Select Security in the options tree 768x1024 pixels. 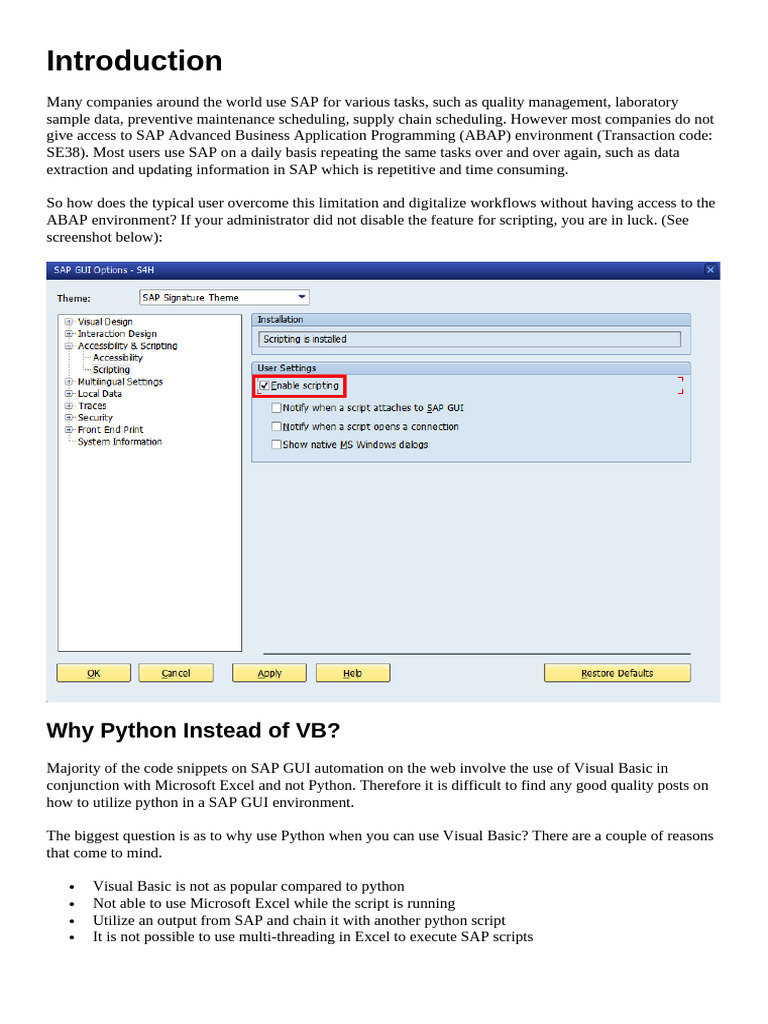(x=95, y=417)
